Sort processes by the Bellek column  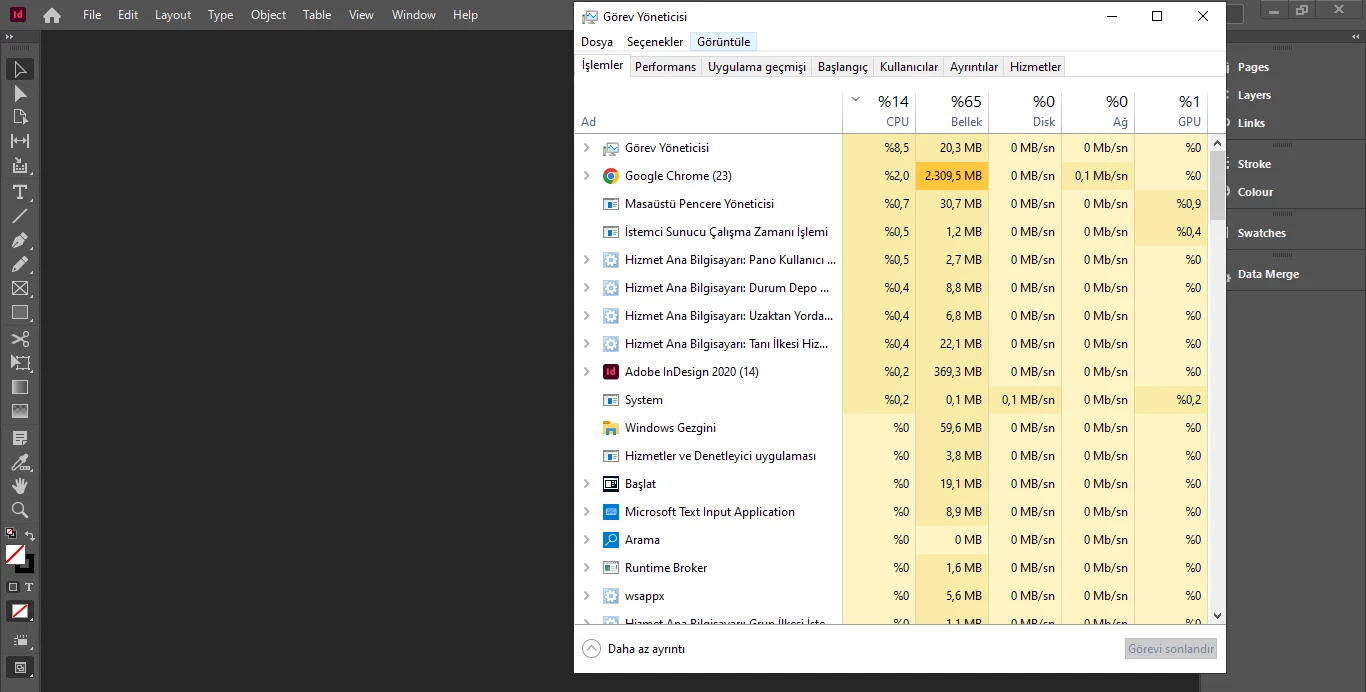point(952,111)
